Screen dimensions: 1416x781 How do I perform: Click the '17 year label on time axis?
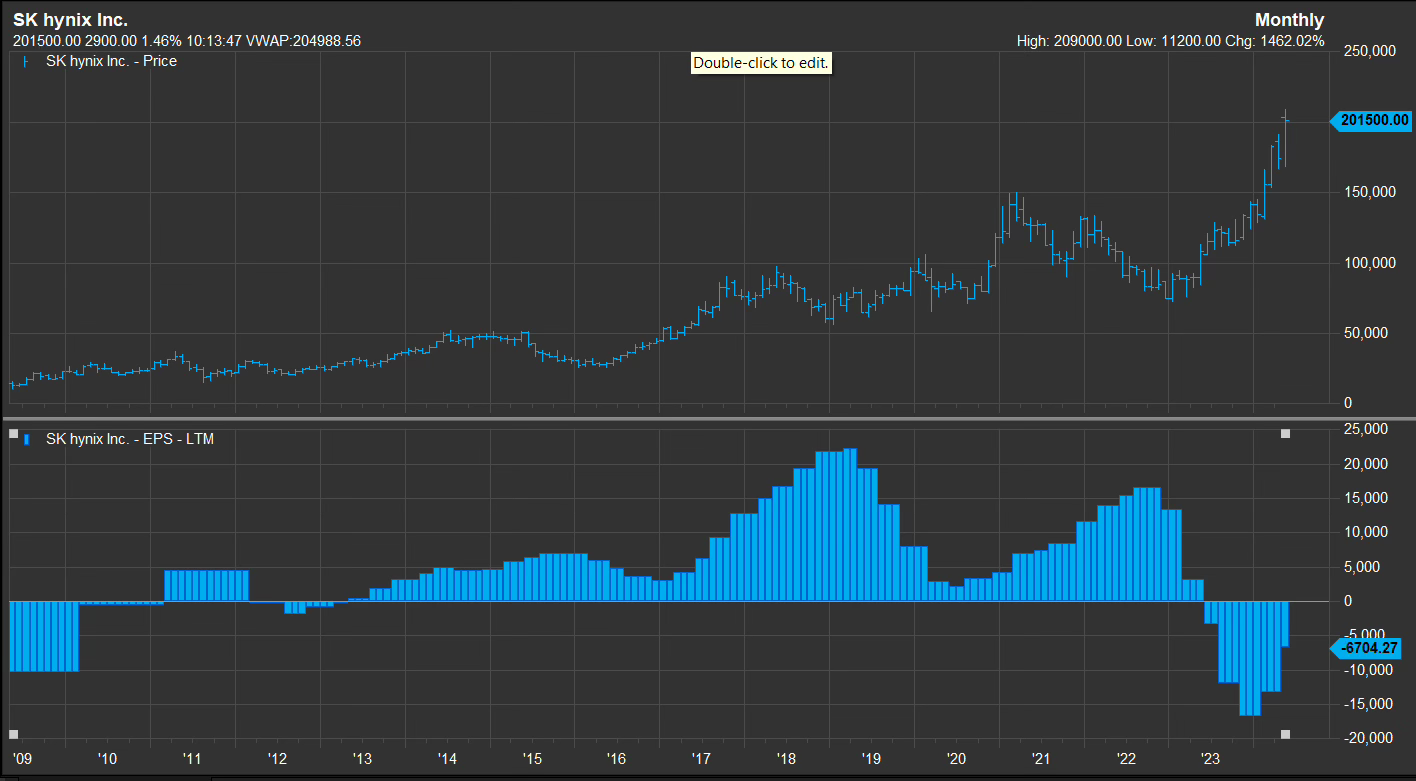coord(701,757)
